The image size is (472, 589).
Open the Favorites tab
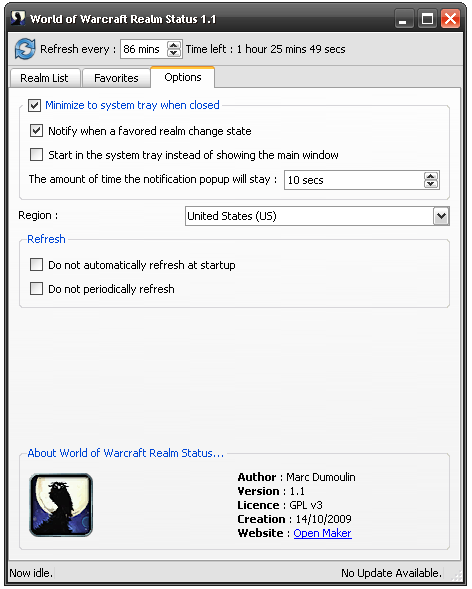(x=116, y=78)
